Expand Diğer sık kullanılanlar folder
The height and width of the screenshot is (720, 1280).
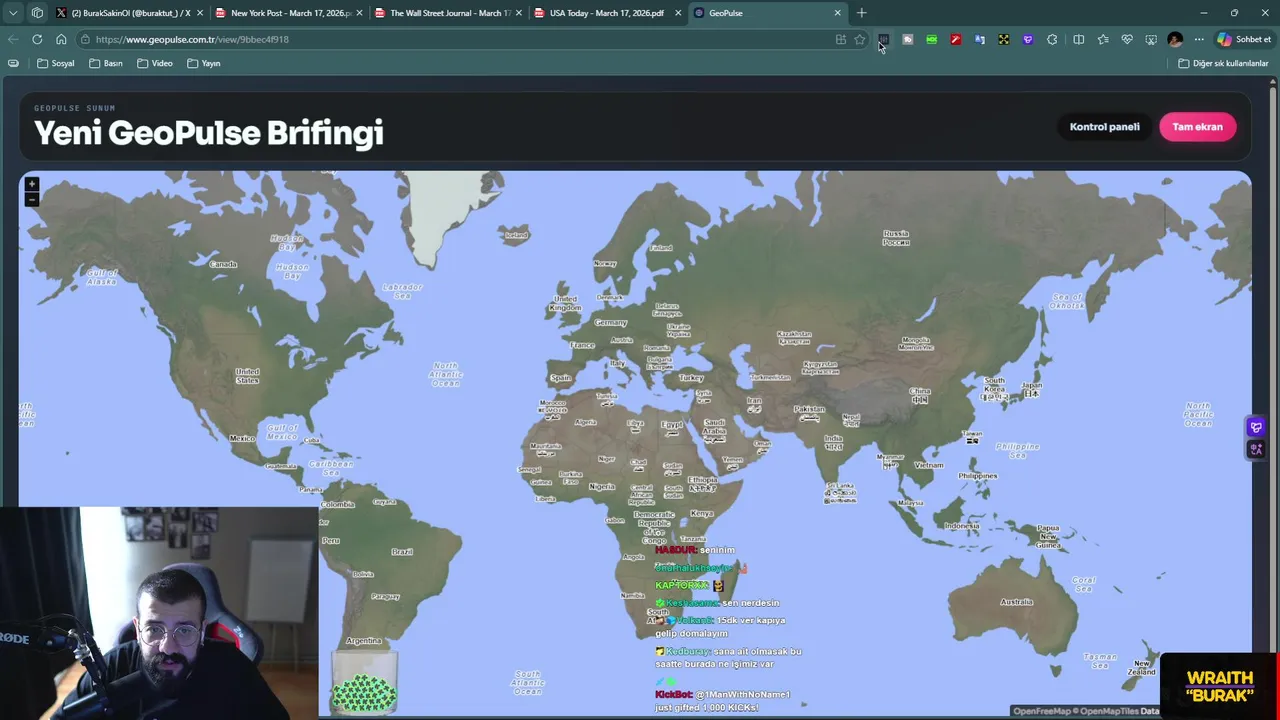[1223, 63]
